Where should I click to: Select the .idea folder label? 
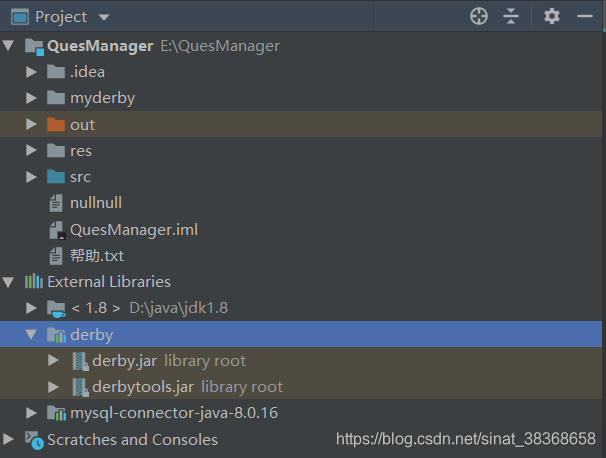(x=87, y=72)
